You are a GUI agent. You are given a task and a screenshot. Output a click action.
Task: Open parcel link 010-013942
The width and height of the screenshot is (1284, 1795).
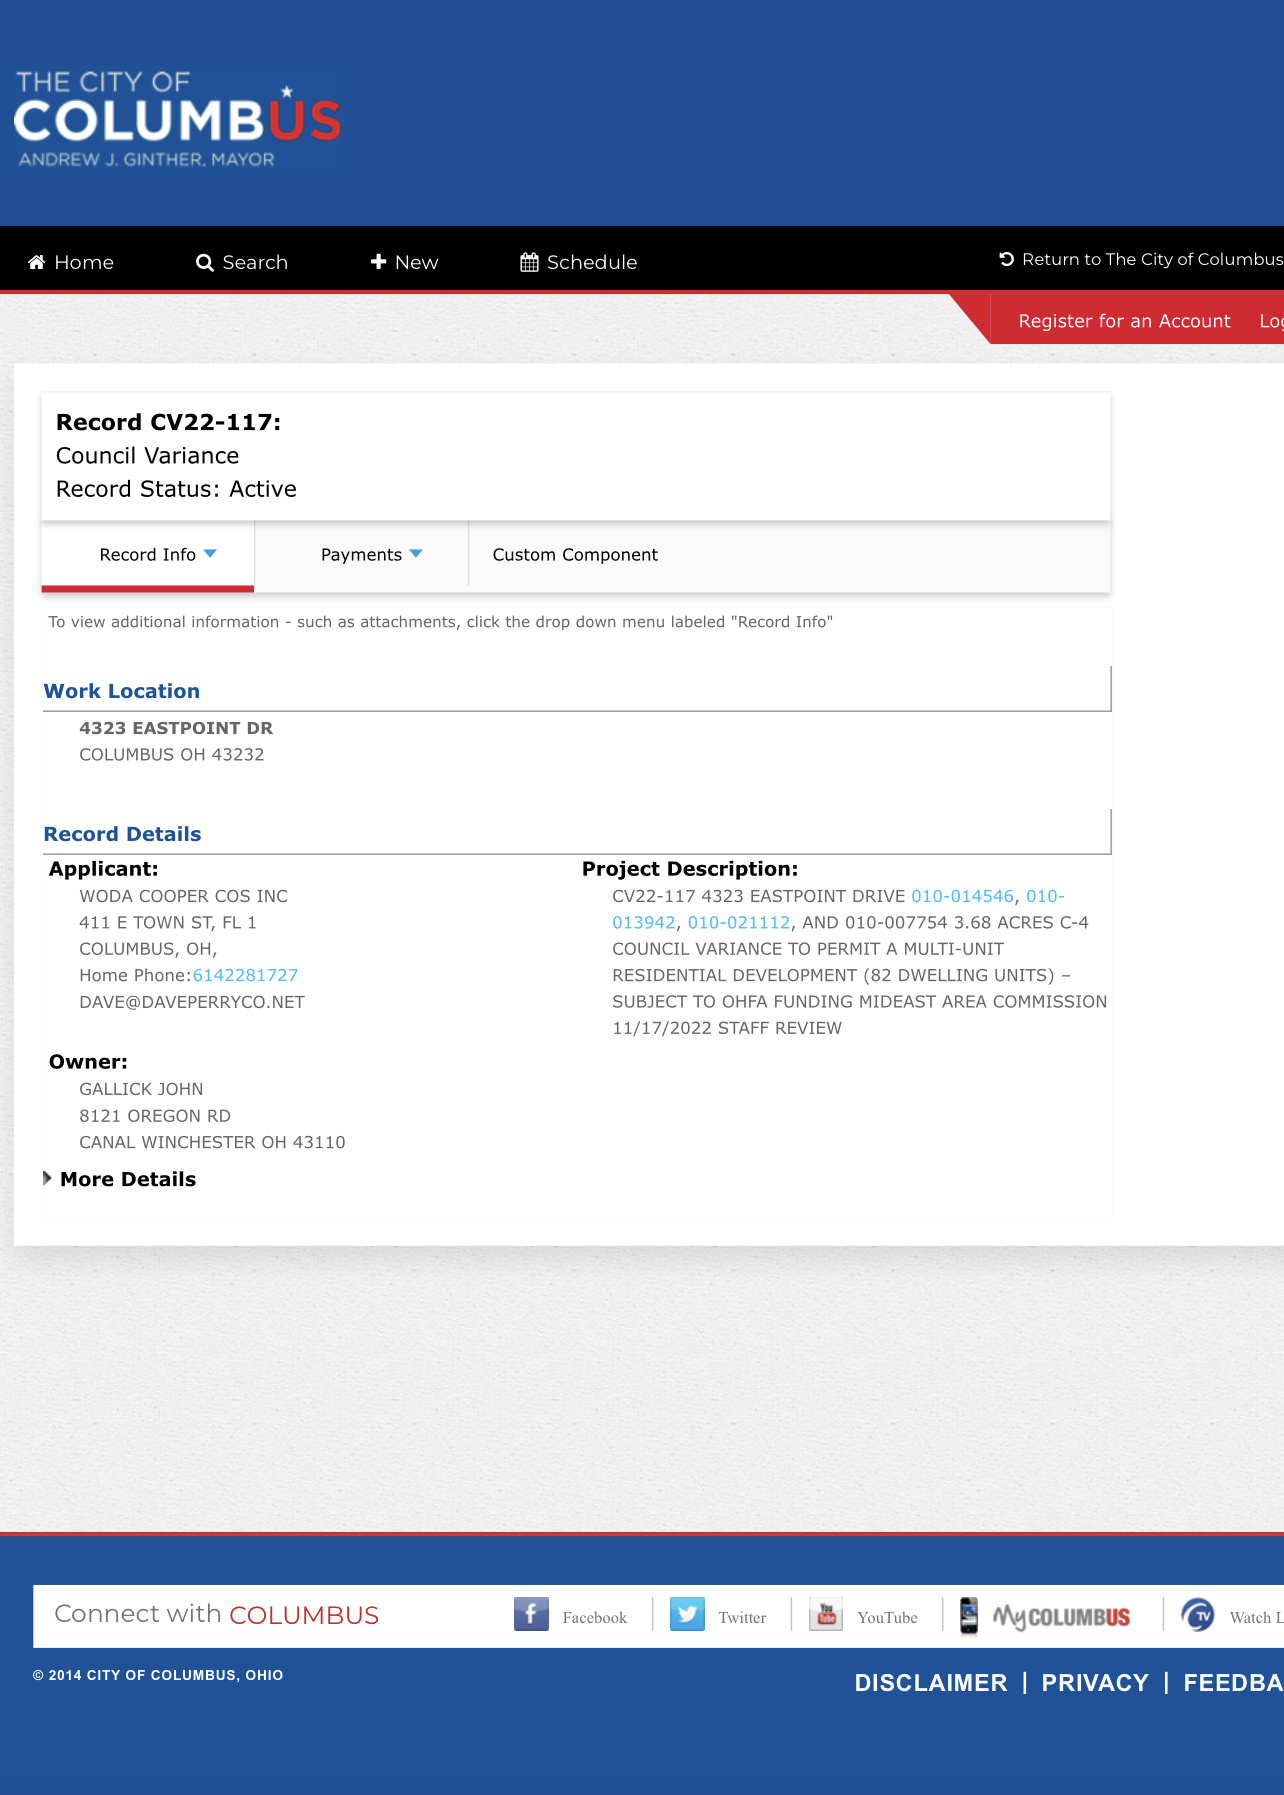tap(643, 922)
